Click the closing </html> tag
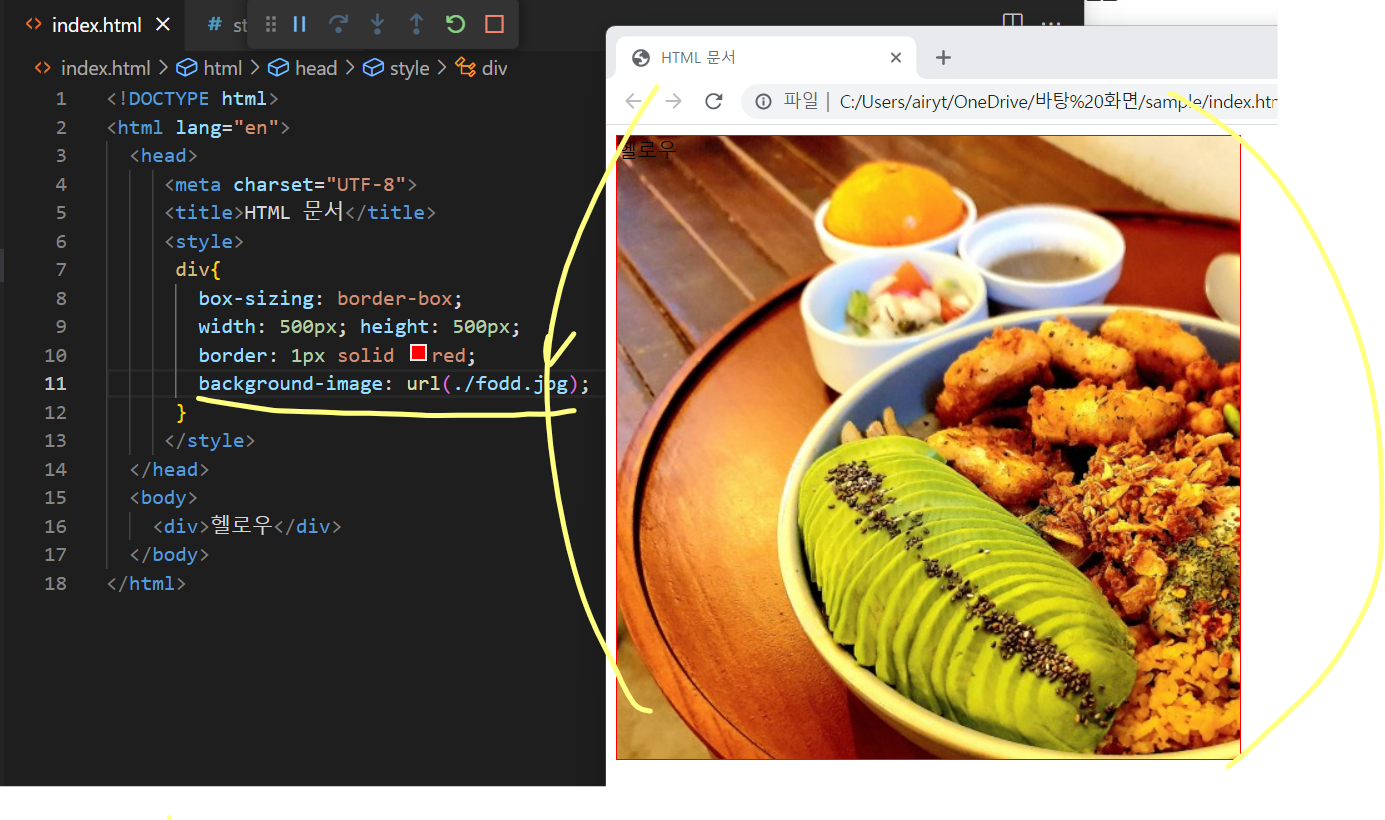1385x820 pixels. [x=146, y=583]
